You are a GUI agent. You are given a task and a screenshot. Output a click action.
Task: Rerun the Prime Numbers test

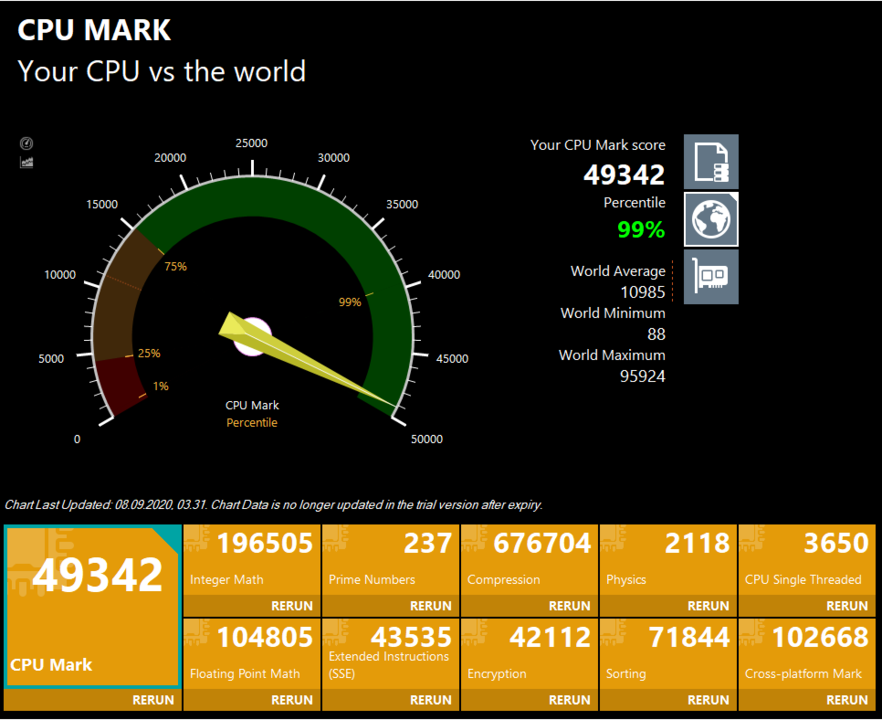coord(431,606)
